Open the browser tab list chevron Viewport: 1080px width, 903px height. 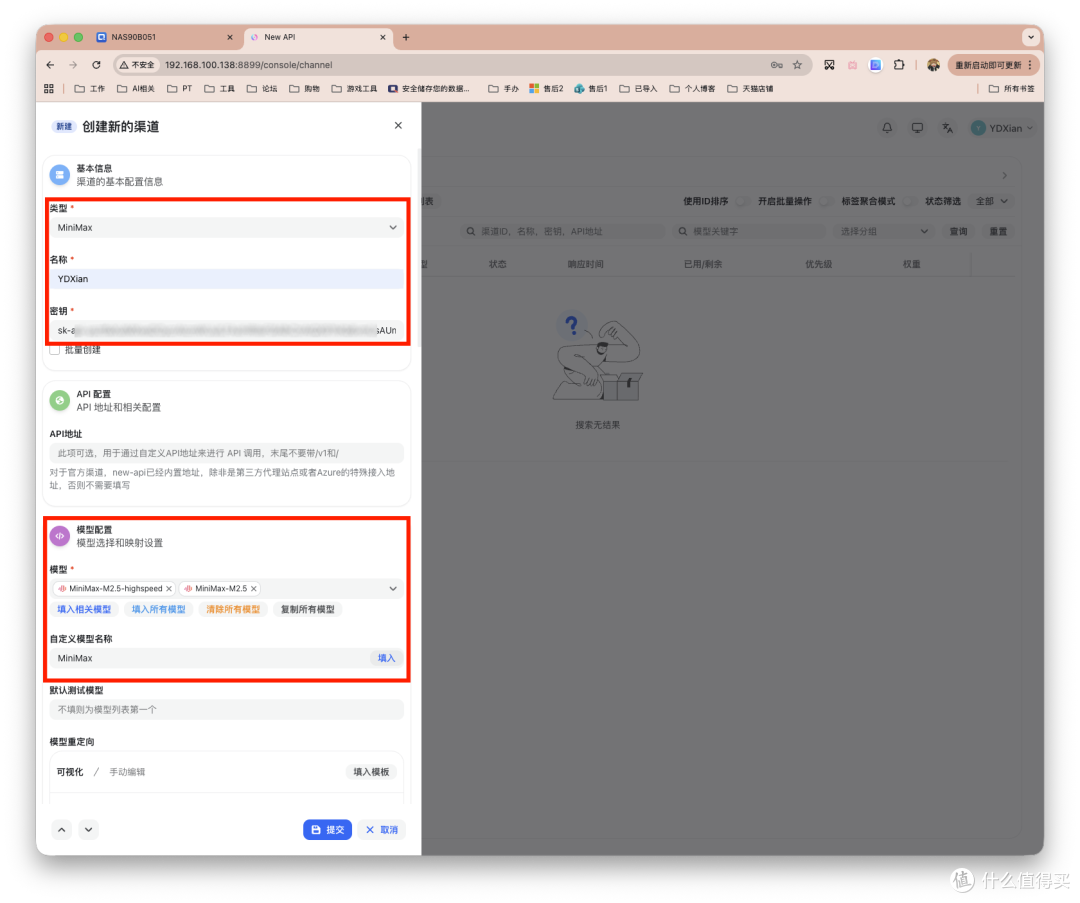1030,37
